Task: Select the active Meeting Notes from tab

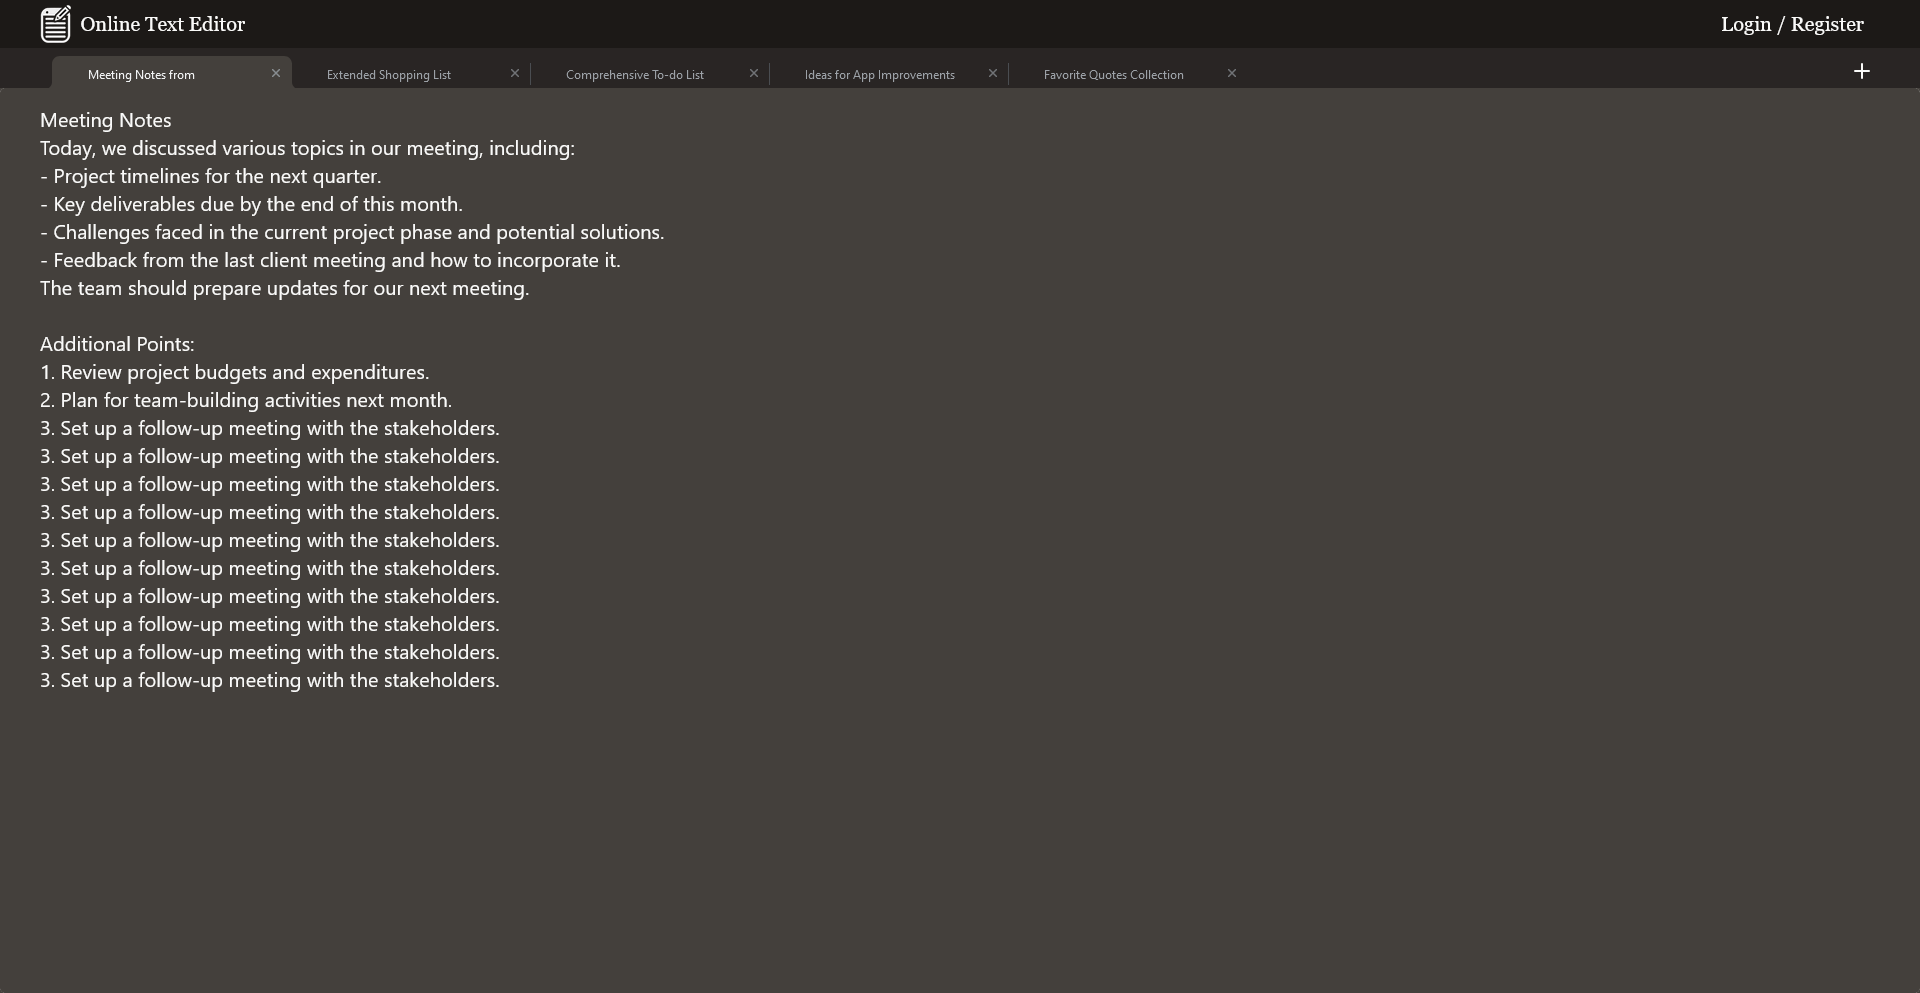Action: [141, 75]
